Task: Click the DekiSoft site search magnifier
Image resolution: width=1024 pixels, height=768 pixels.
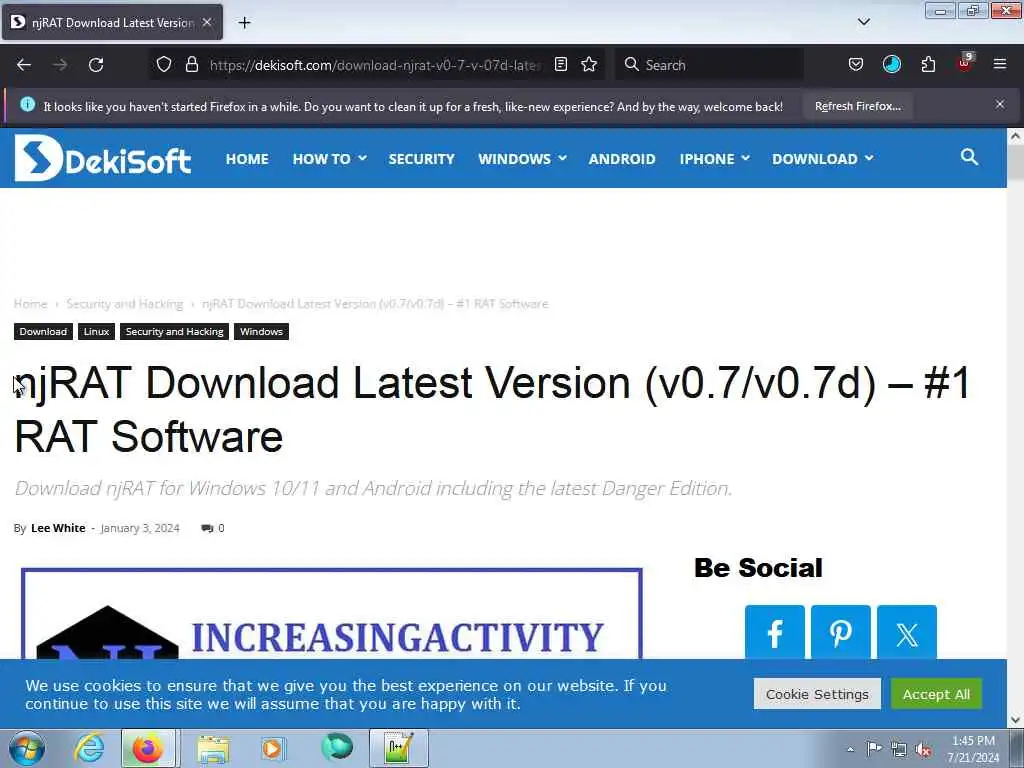Action: point(969,157)
